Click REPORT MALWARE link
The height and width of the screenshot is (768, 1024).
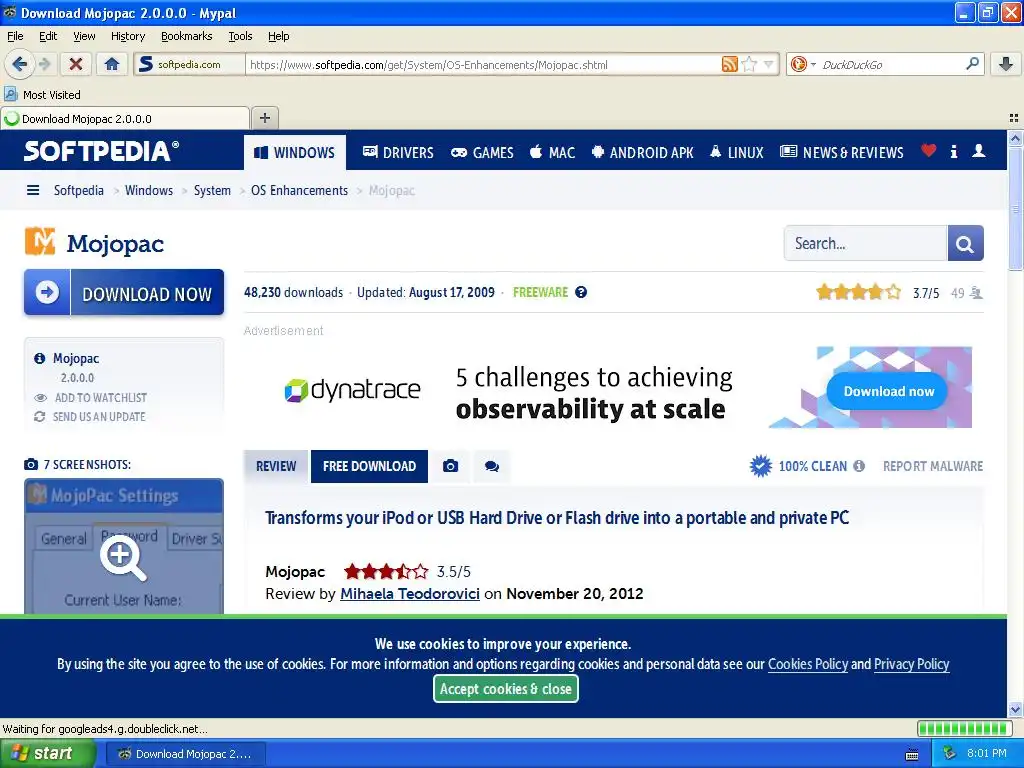point(933,466)
